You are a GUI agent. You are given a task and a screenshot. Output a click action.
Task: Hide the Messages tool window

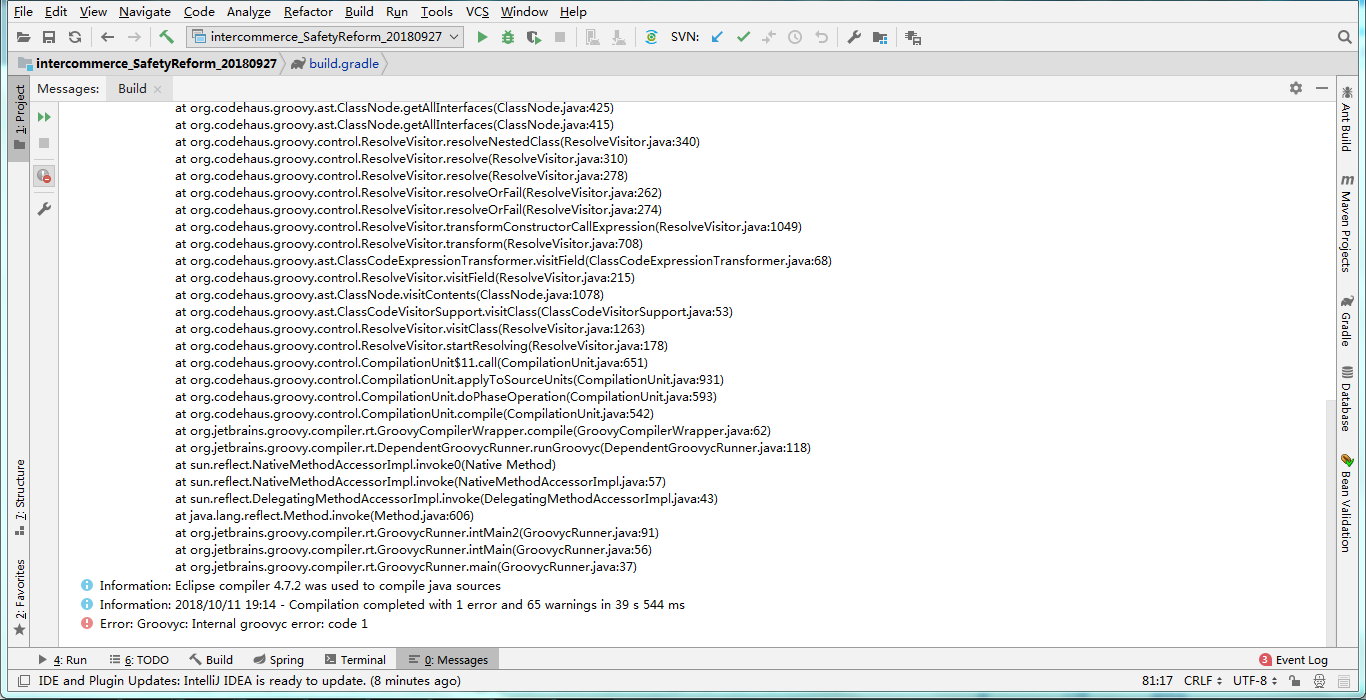(x=1322, y=88)
